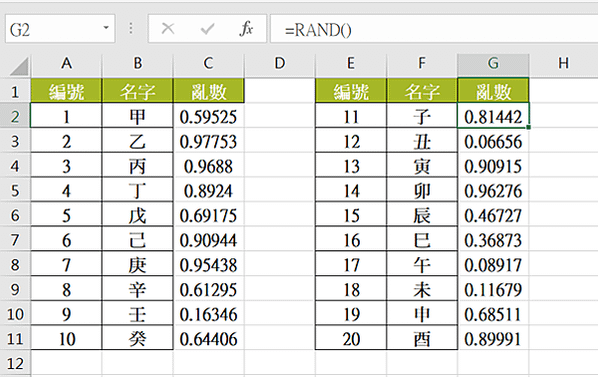This screenshot has height=377, width=598.
Task: Click the name cell 子
Action: (x=422, y=116)
